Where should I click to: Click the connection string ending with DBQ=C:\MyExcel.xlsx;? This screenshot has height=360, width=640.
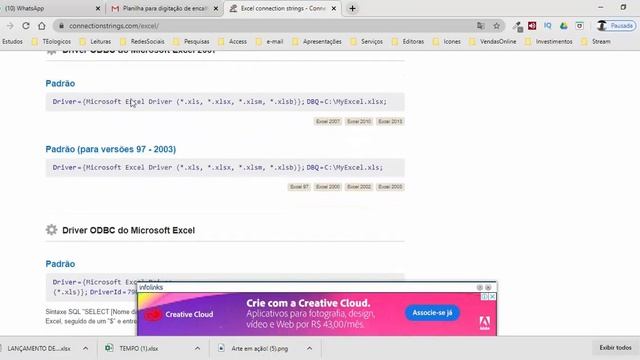[x=225, y=102]
